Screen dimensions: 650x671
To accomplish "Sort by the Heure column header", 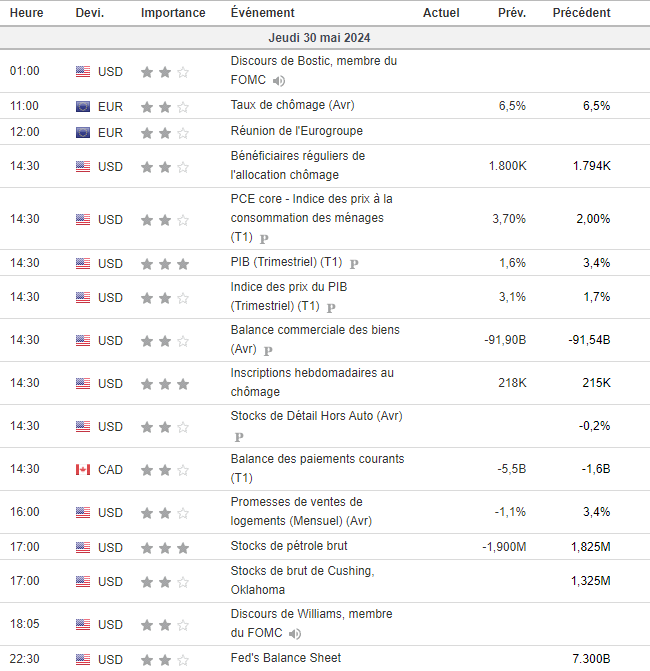I will (26, 13).
